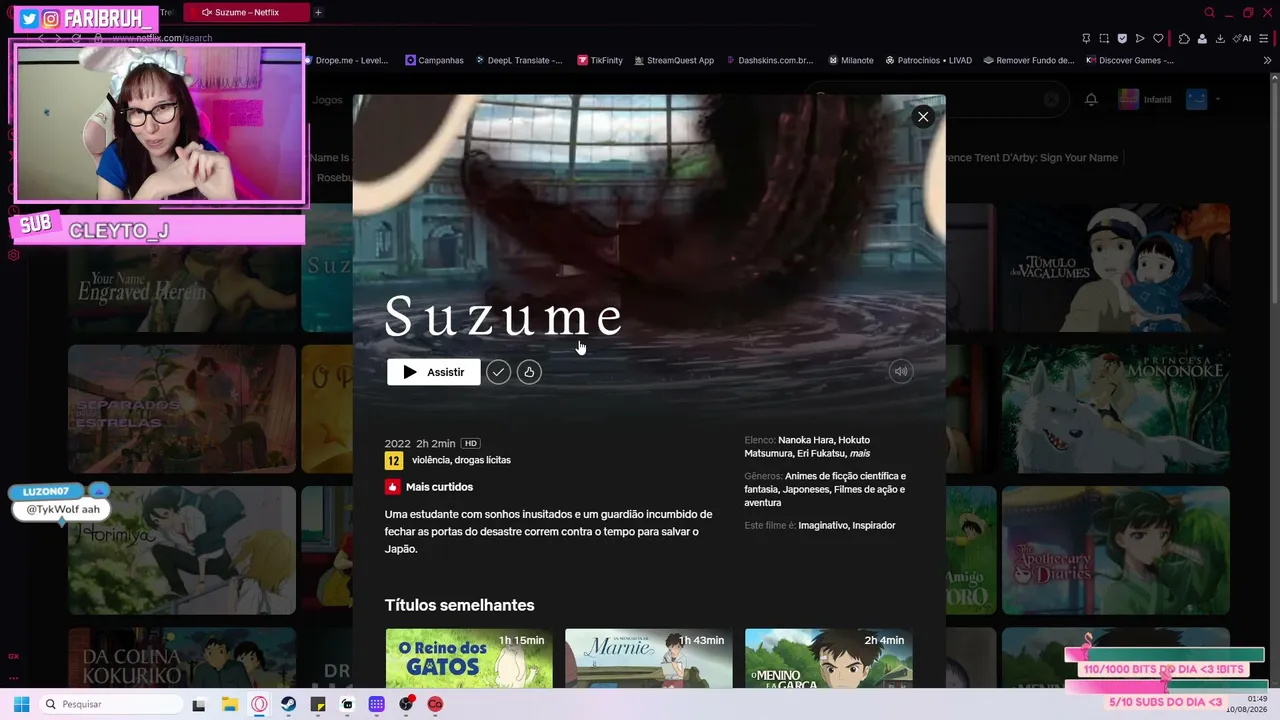Open the Discover Games bookmark
The width and height of the screenshot is (1280, 720).
pyautogui.click(x=1129, y=60)
